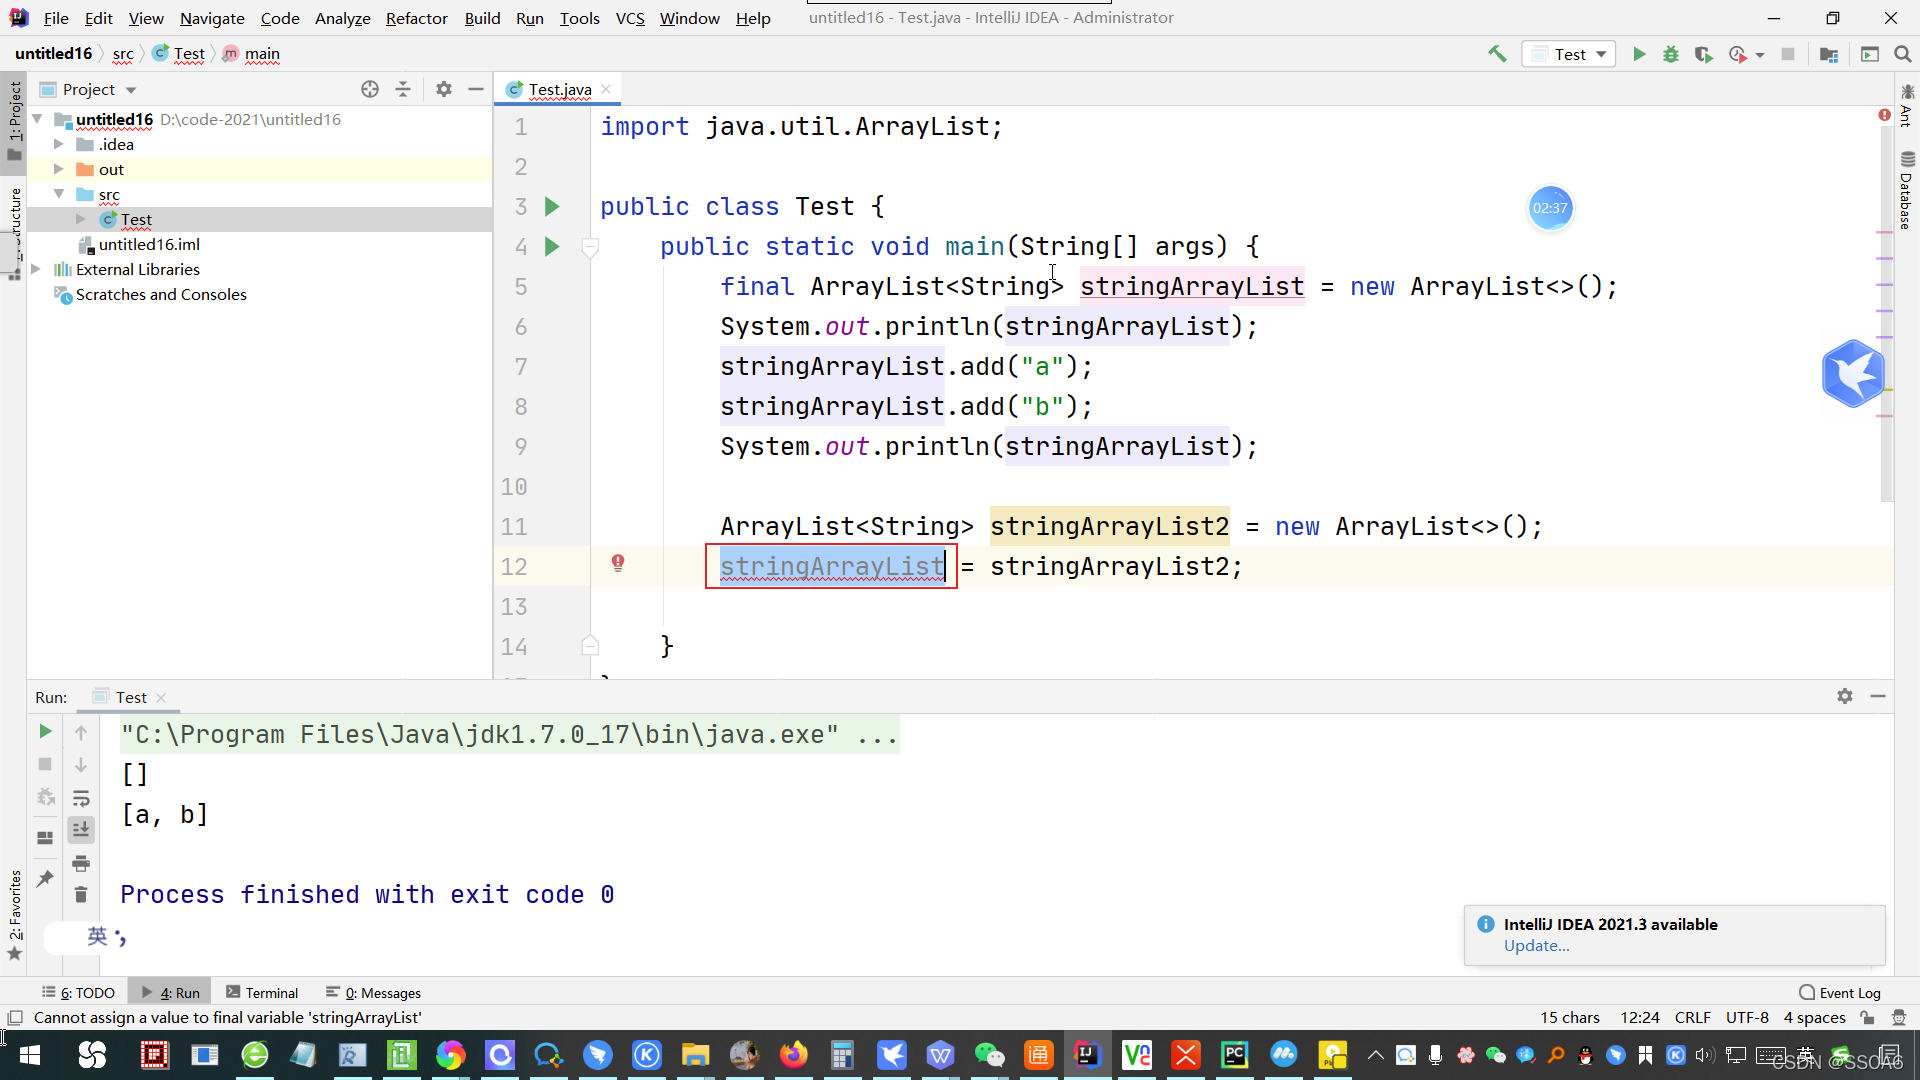Open Project Structure icon in toolbar
The width and height of the screenshot is (1920, 1080).
click(1829, 54)
